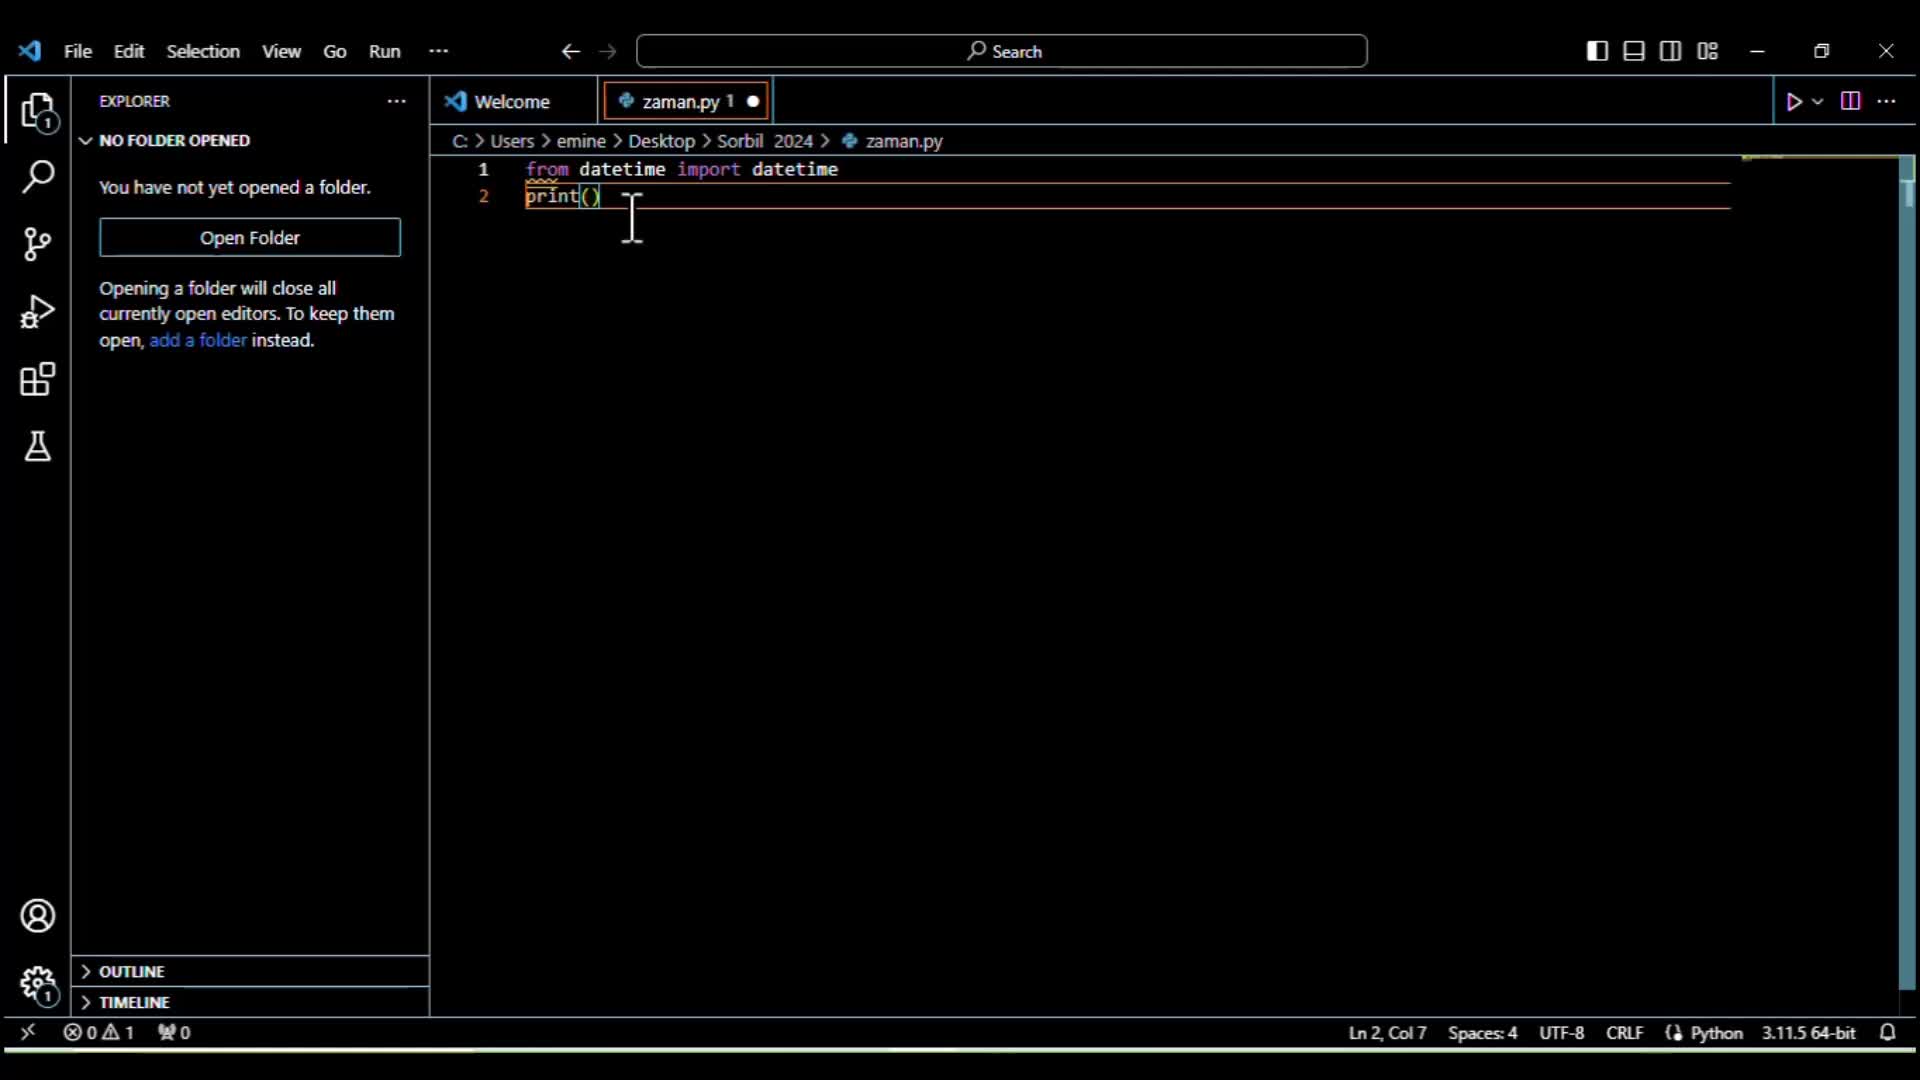Open the Accounts menu icon

pos(38,916)
